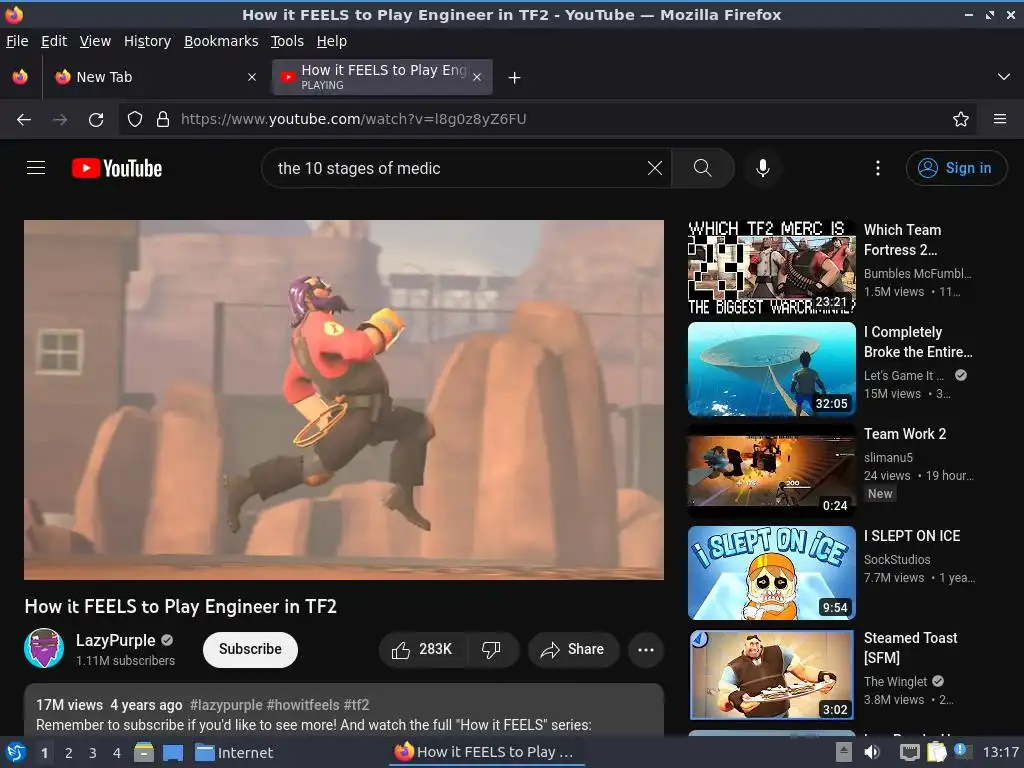Open the Bookmarks menu
The width and height of the screenshot is (1024, 768).
coord(221,41)
